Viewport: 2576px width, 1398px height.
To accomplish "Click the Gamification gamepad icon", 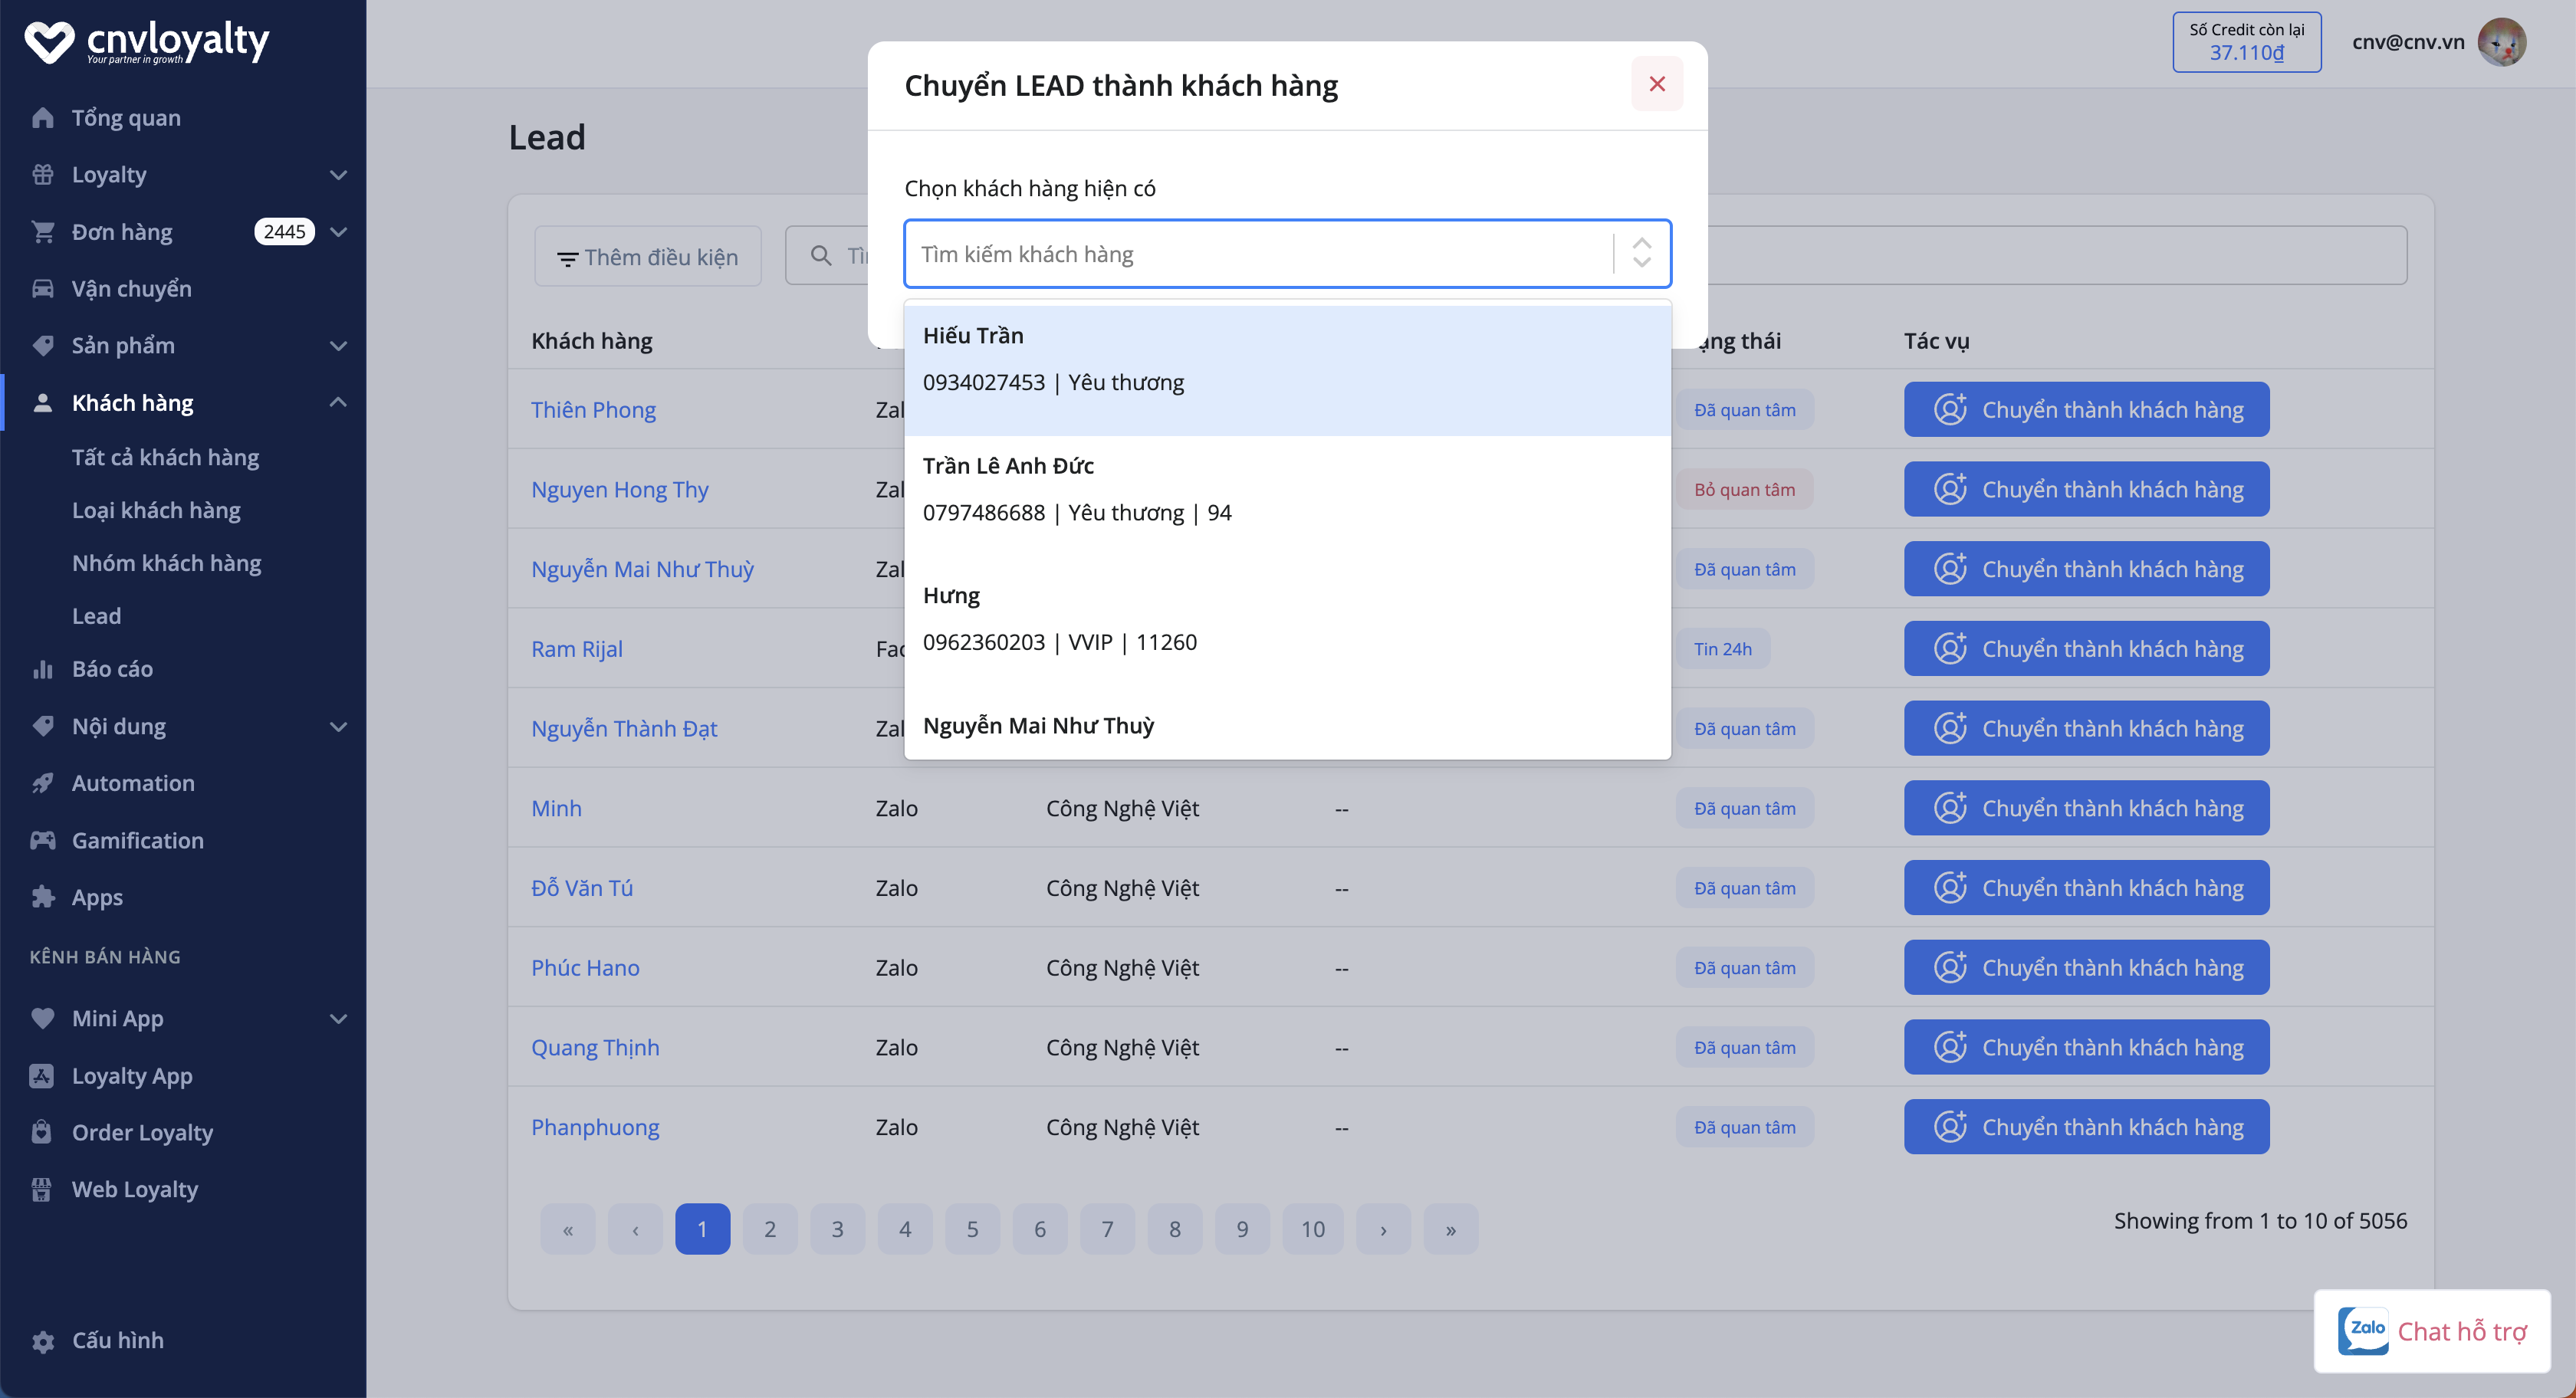I will pos(42,840).
